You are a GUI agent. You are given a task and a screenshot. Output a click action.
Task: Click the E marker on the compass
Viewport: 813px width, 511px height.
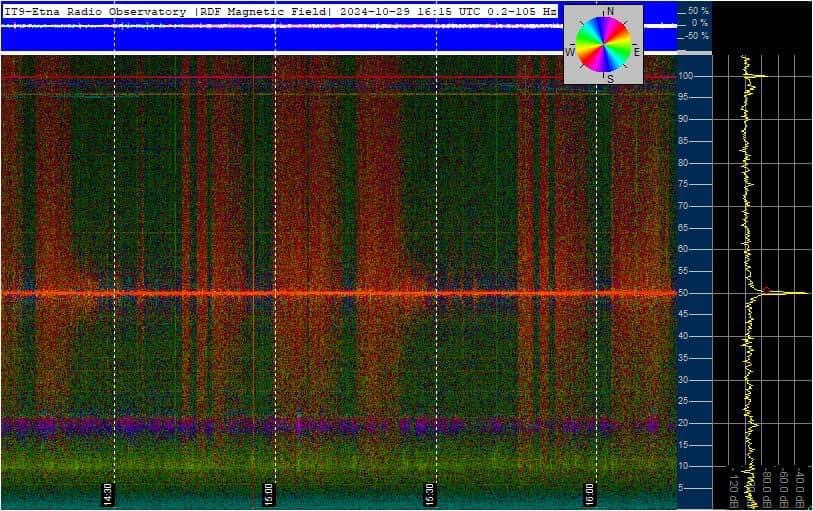(x=637, y=51)
